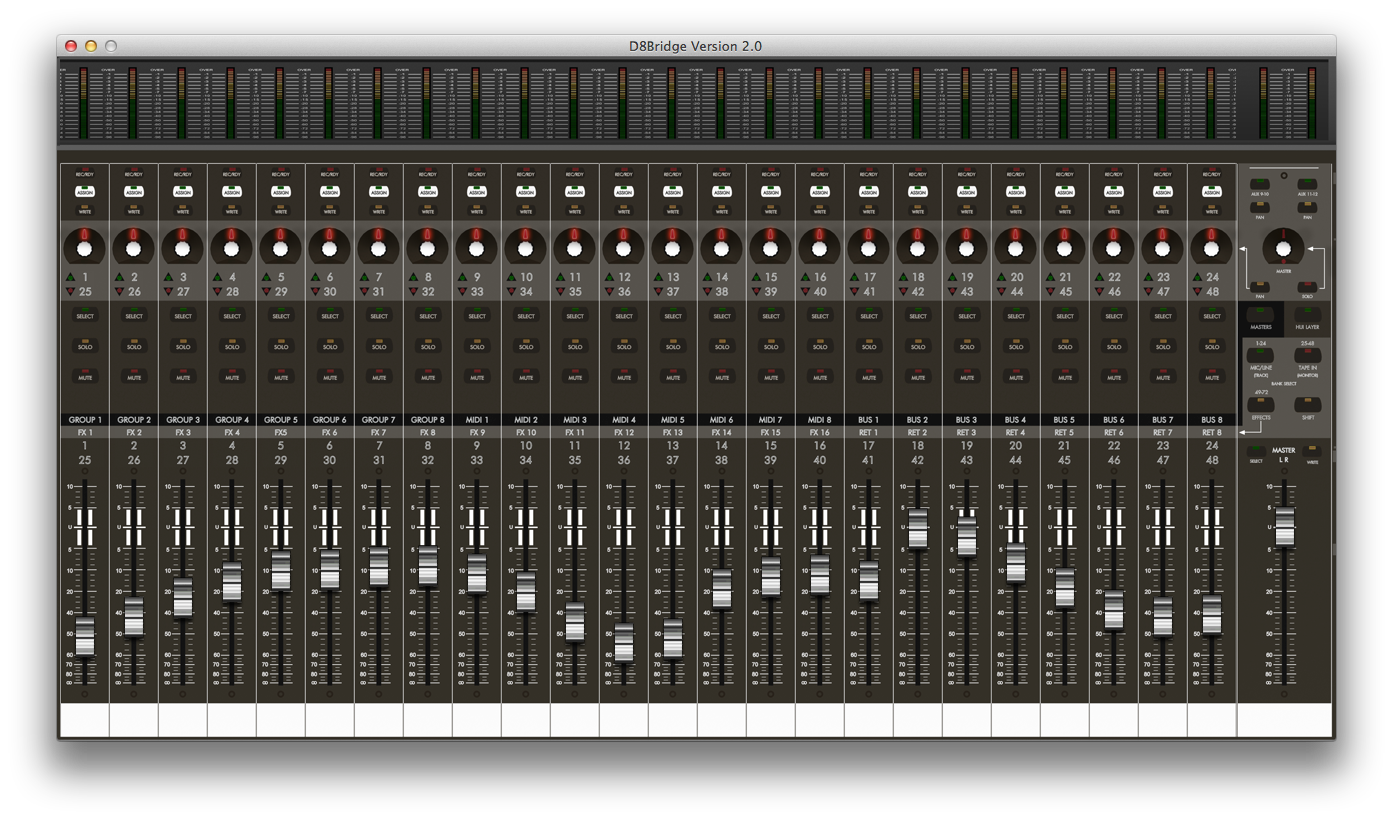Click the BUS 8 channel label
Screen dimensions: 1393x820
(x=1212, y=420)
